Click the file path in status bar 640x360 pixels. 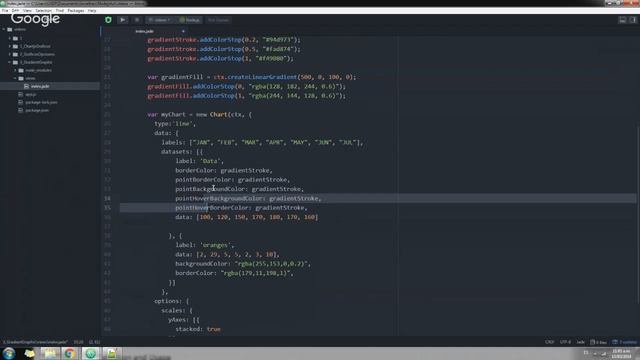[35, 342]
